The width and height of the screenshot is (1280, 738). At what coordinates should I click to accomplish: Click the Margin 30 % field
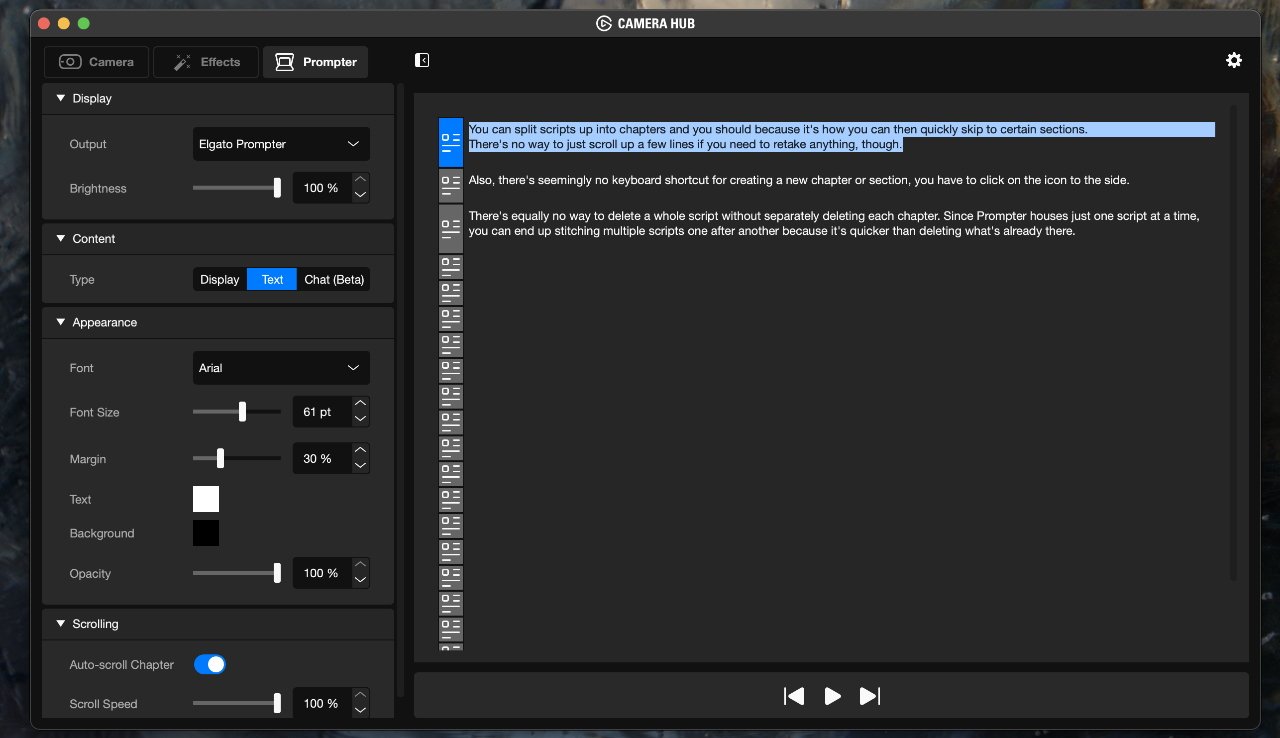click(322, 459)
